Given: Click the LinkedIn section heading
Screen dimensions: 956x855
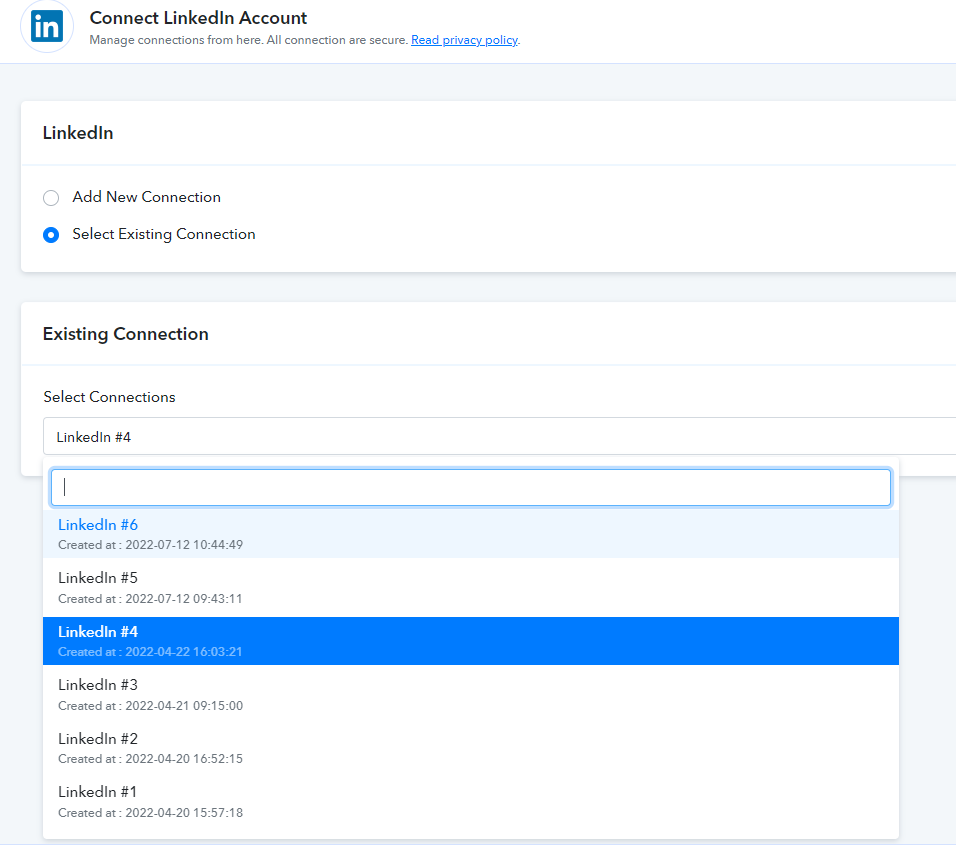Looking at the screenshot, I should coord(78,133).
